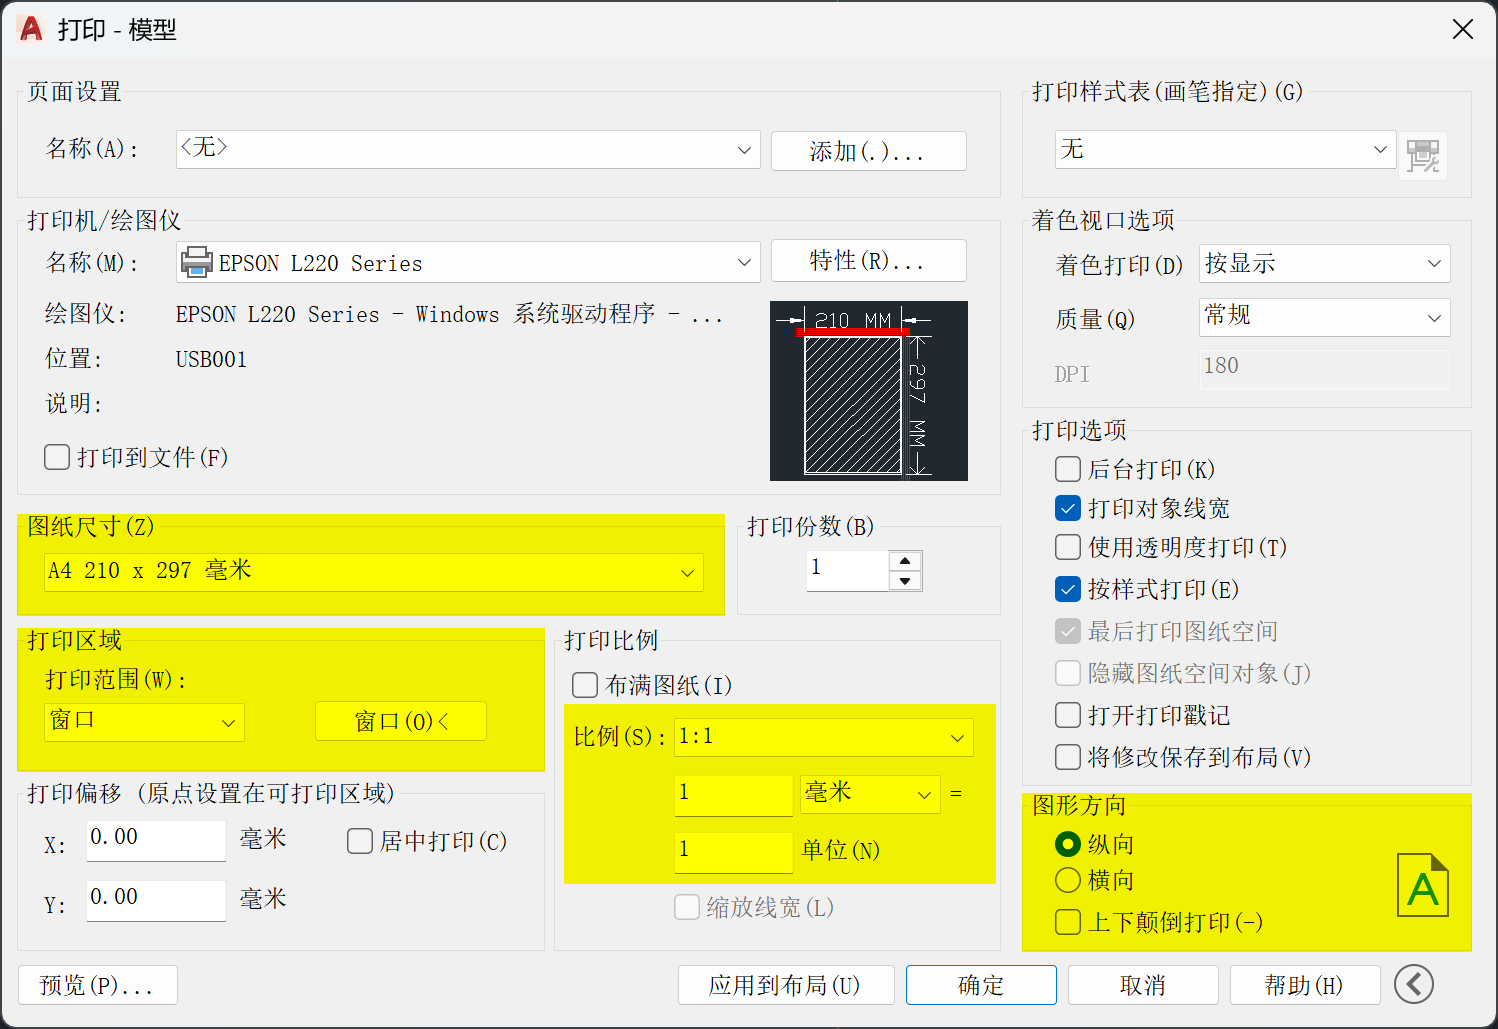The height and width of the screenshot is (1029, 1498).
Task: Close the 打印 - 模型 dialog
Action: 1463,29
